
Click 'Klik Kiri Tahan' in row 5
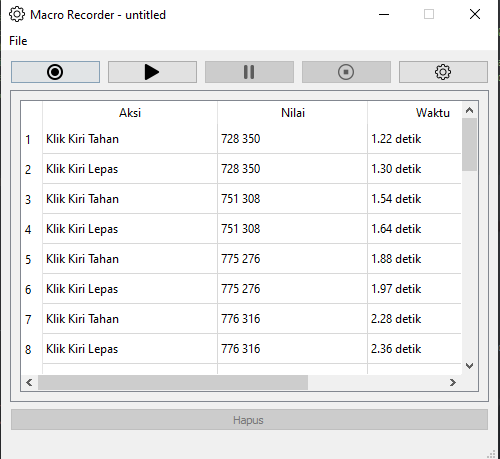click(x=82, y=259)
